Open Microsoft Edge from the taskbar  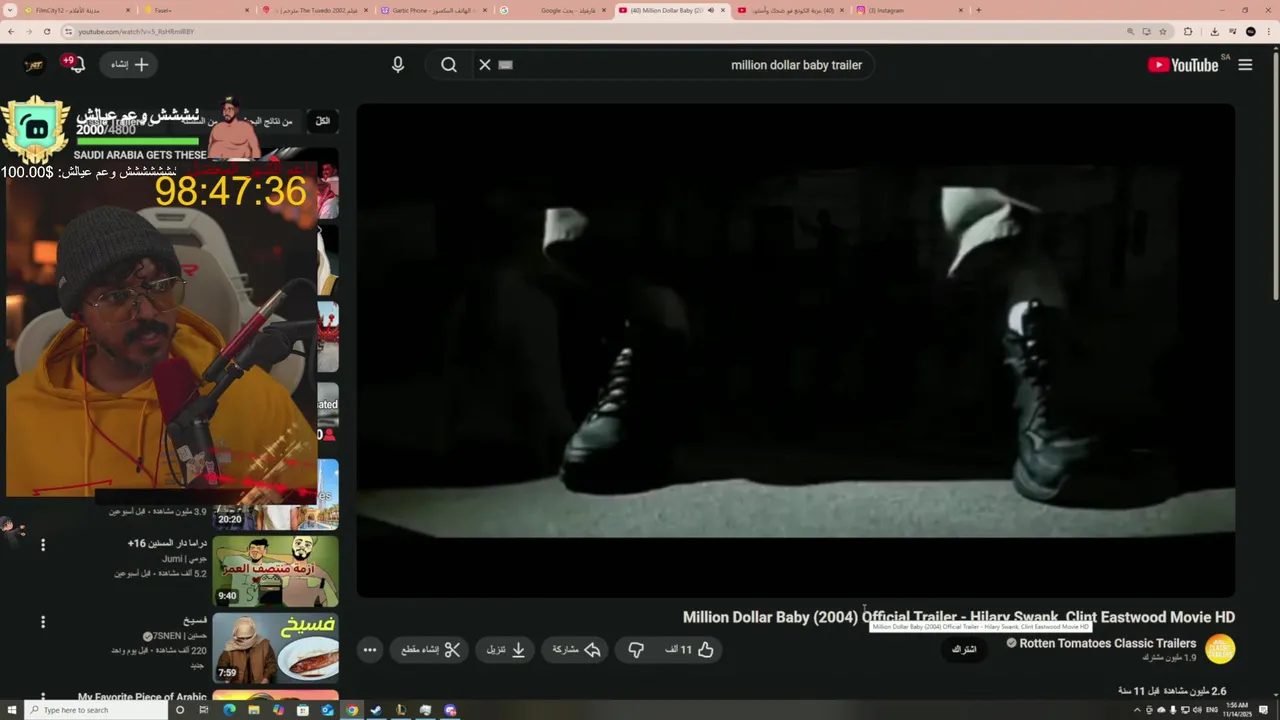(229, 710)
